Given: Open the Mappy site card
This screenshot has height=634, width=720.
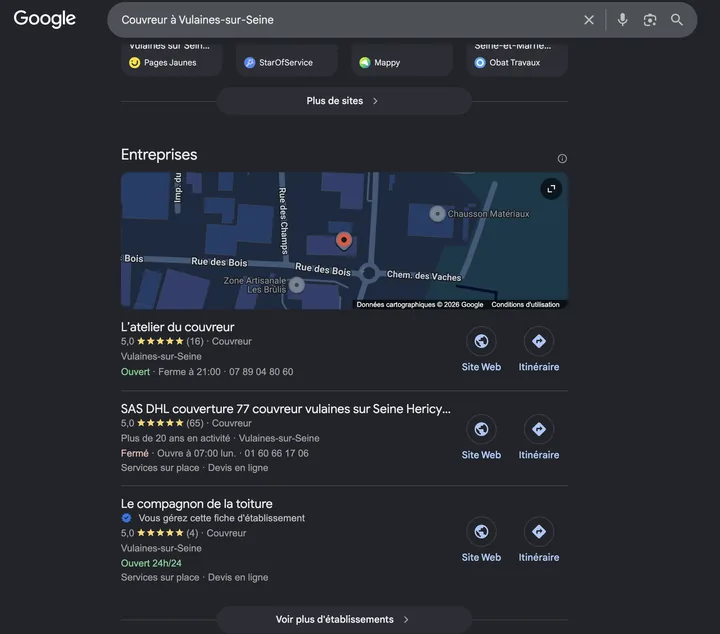Looking at the screenshot, I should (402, 59).
